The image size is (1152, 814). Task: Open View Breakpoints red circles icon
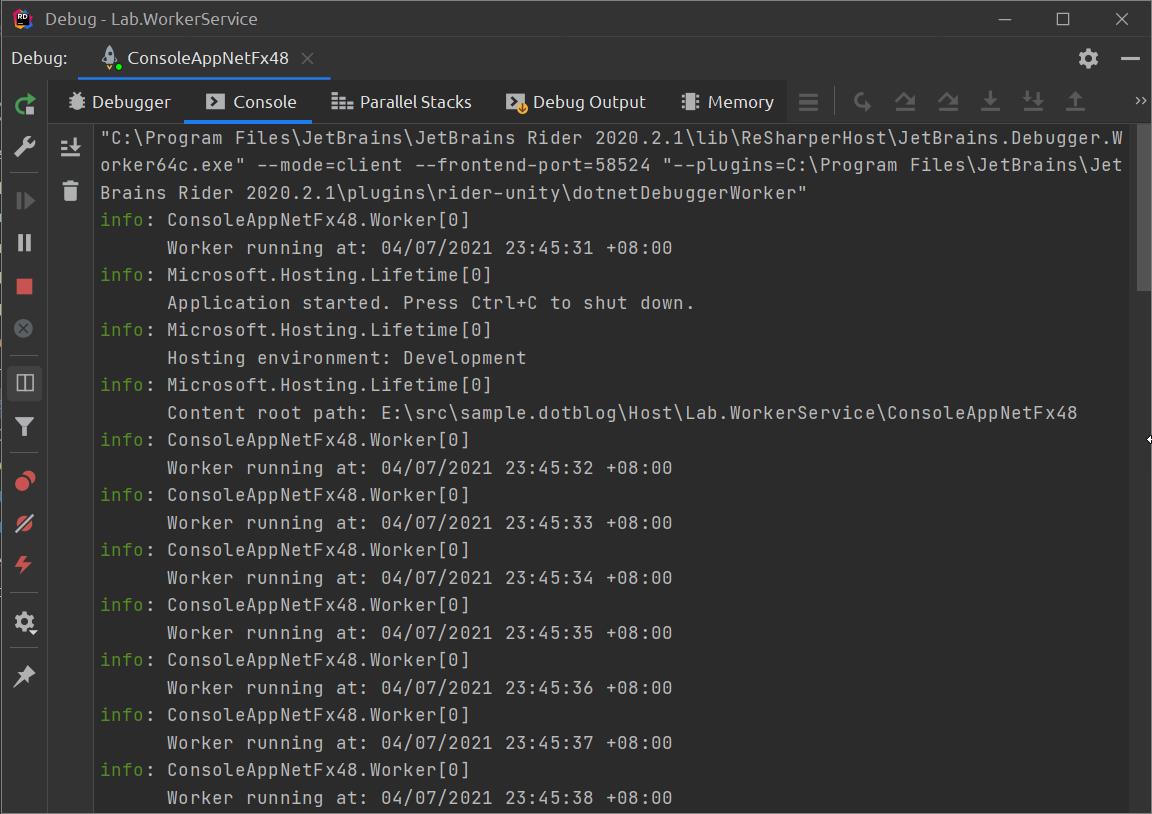click(24, 481)
